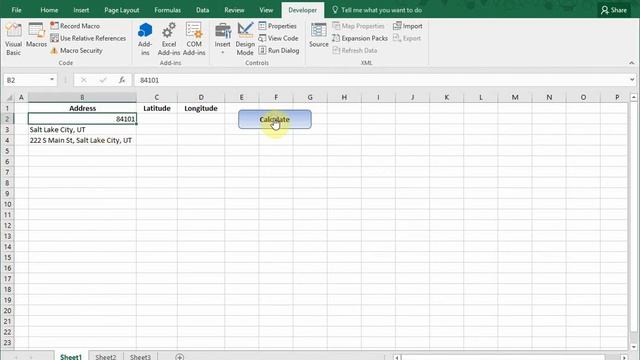Open Macro Security settings

pyautogui.click(x=76, y=51)
